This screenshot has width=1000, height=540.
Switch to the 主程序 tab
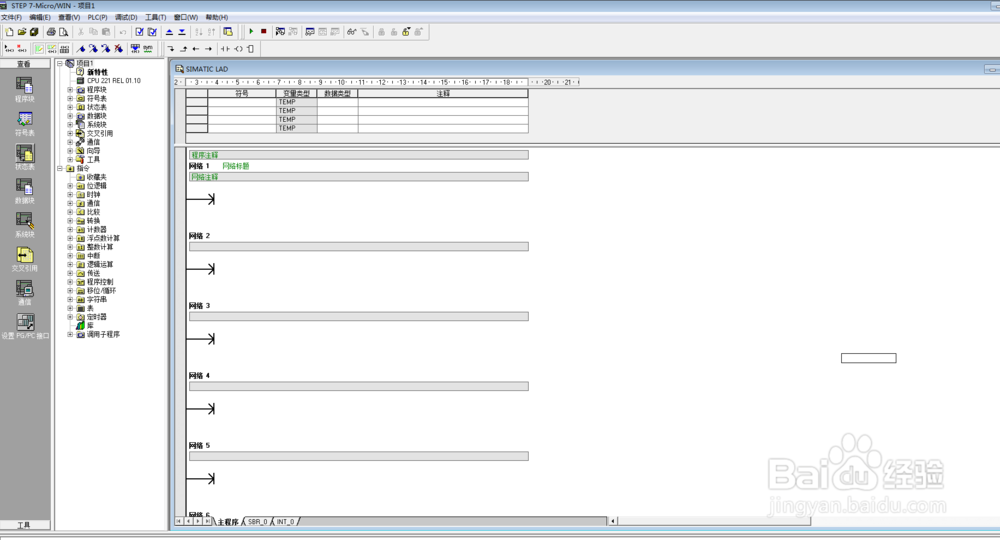[x=228, y=522]
